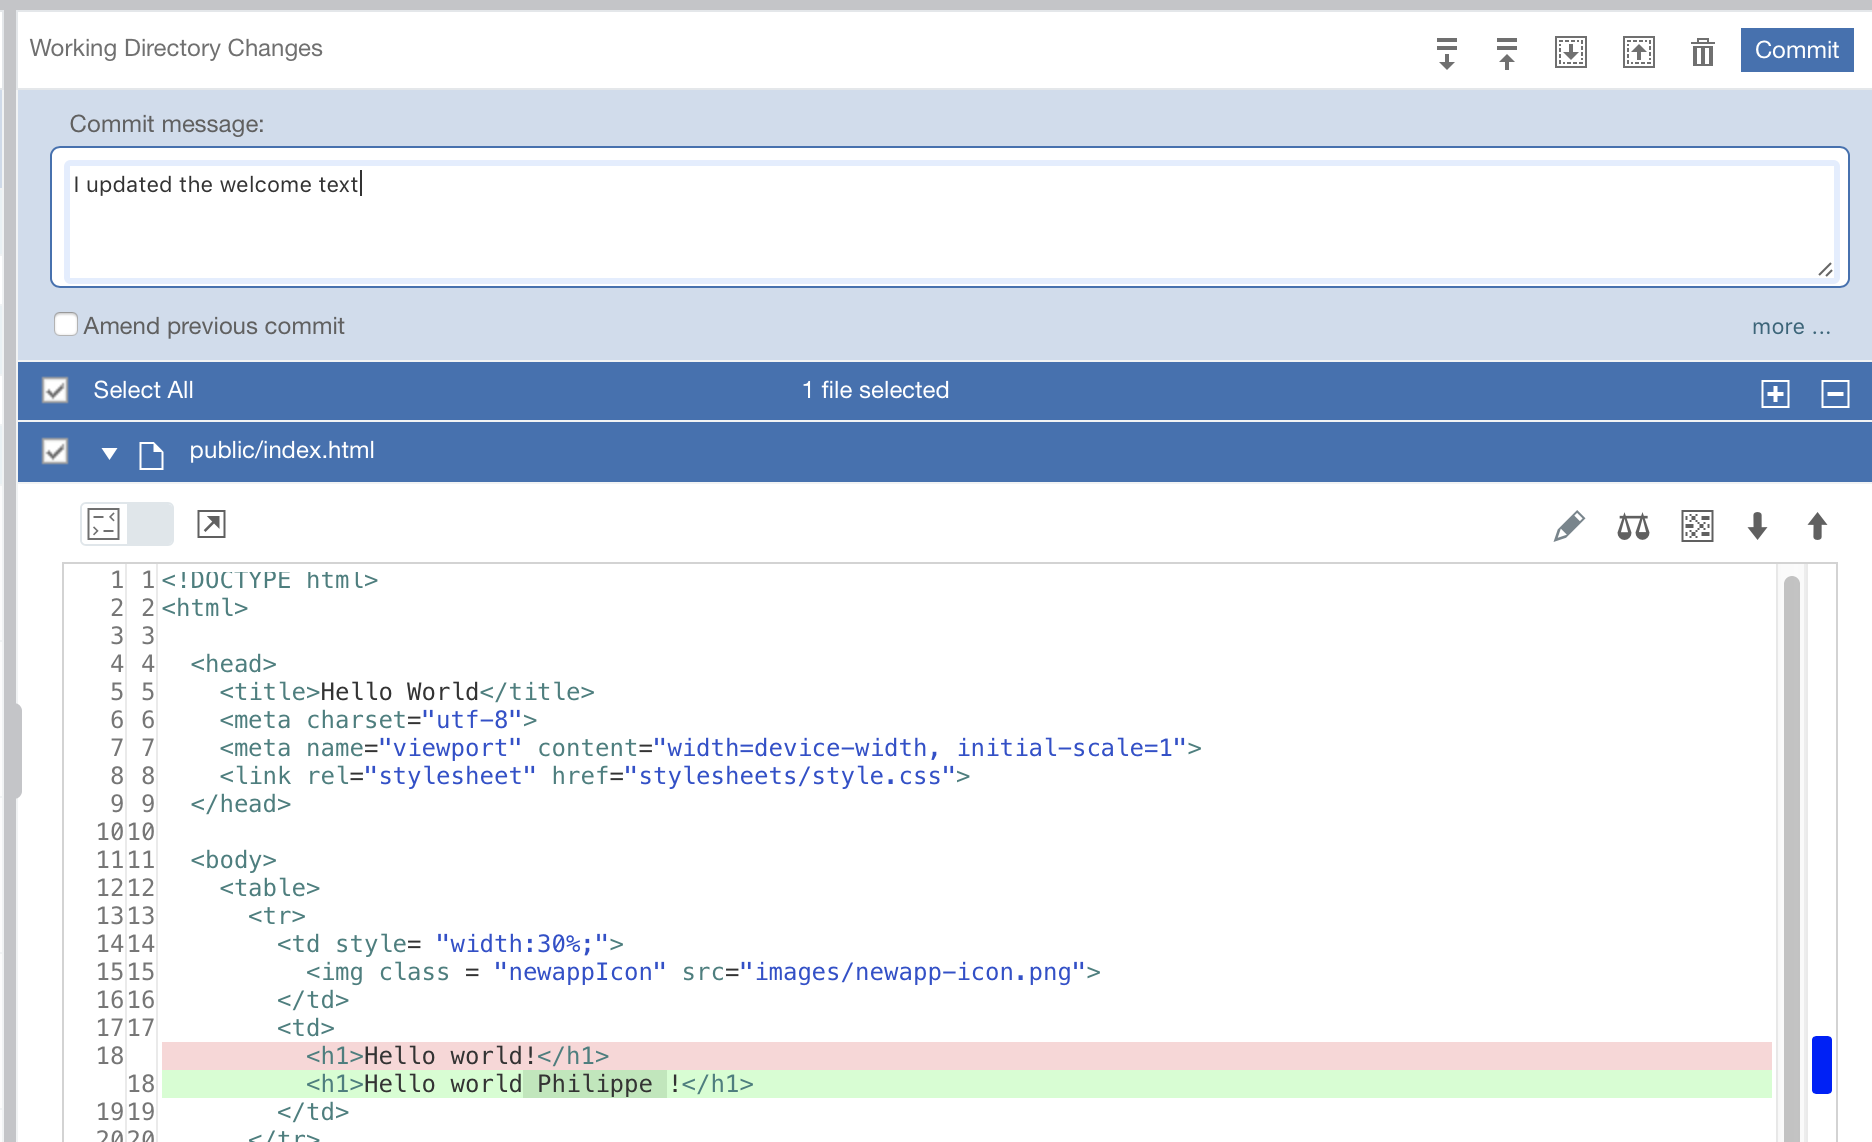Collapse the public/index.html diff

pos(109,452)
